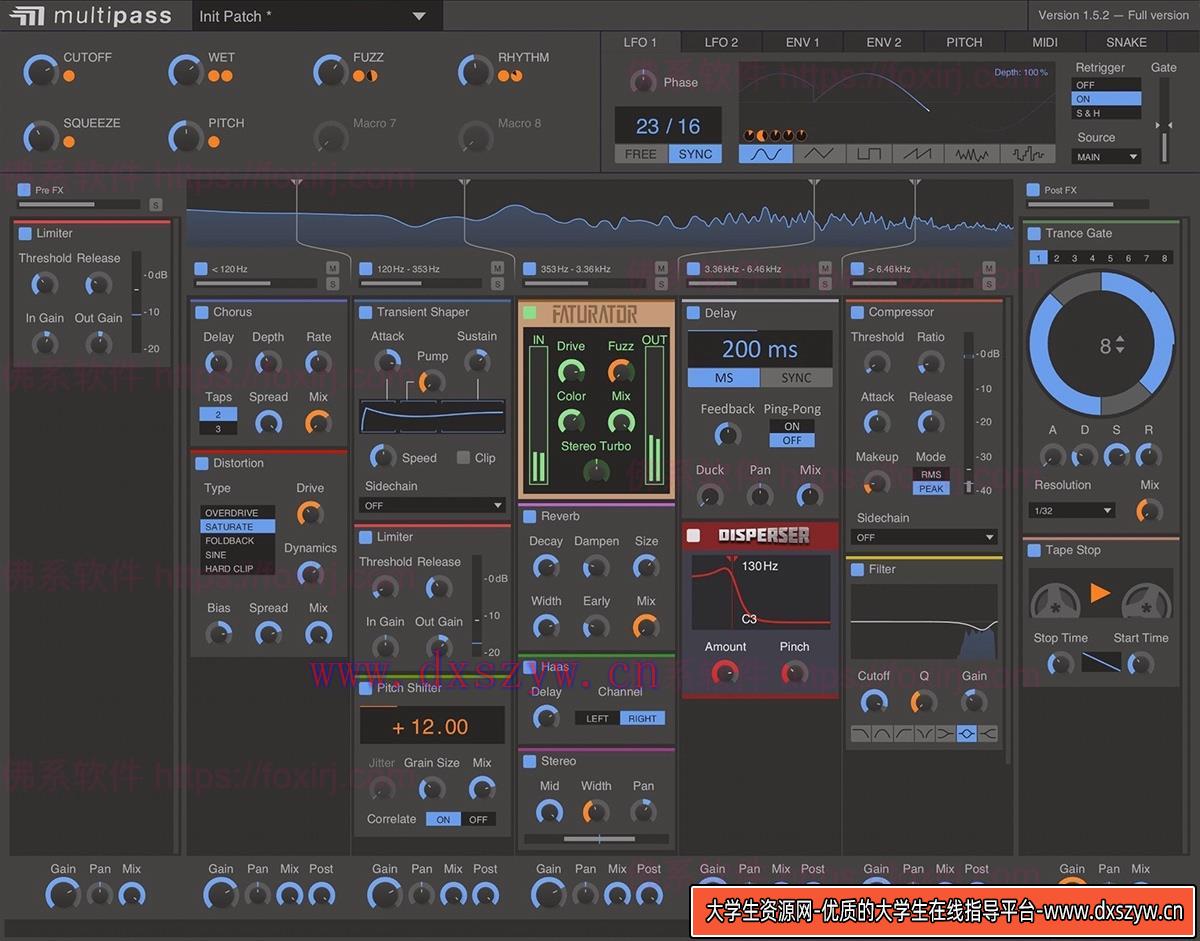Select the sawtooth LFO waveform shape
Image resolution: width=1200 pixels, height=941 pixels.
point(918,154)
